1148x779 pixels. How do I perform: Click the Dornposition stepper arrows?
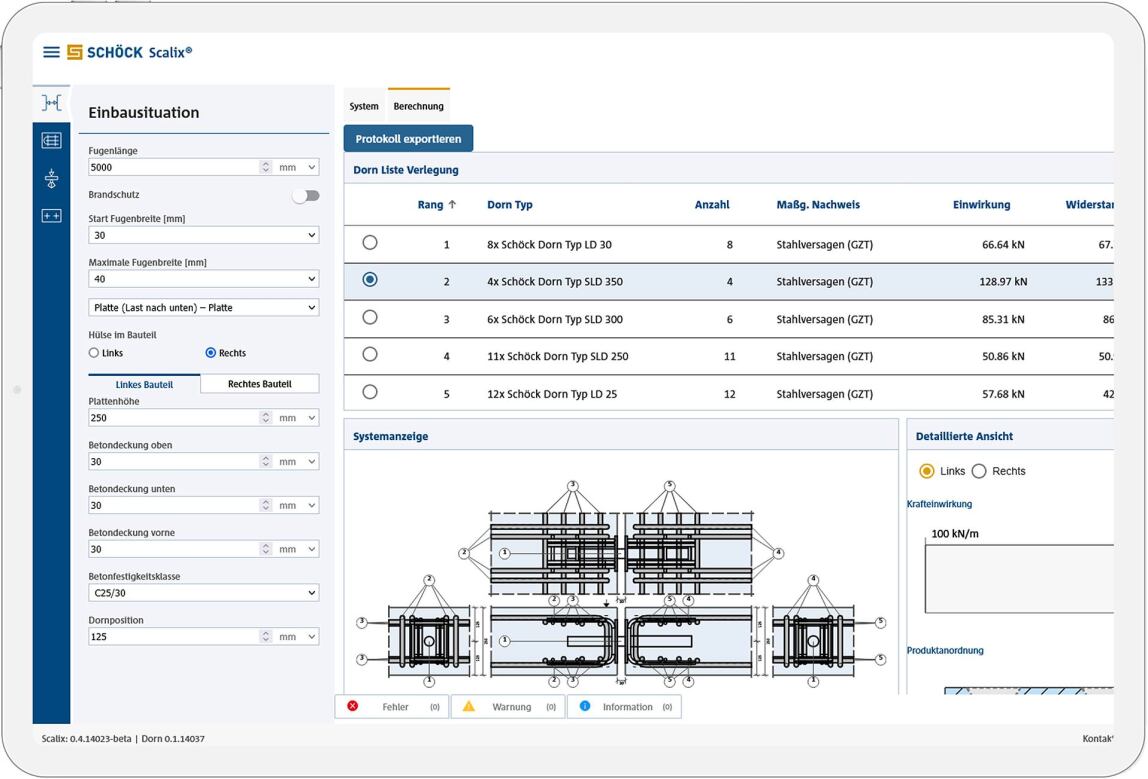click(265, 636)
